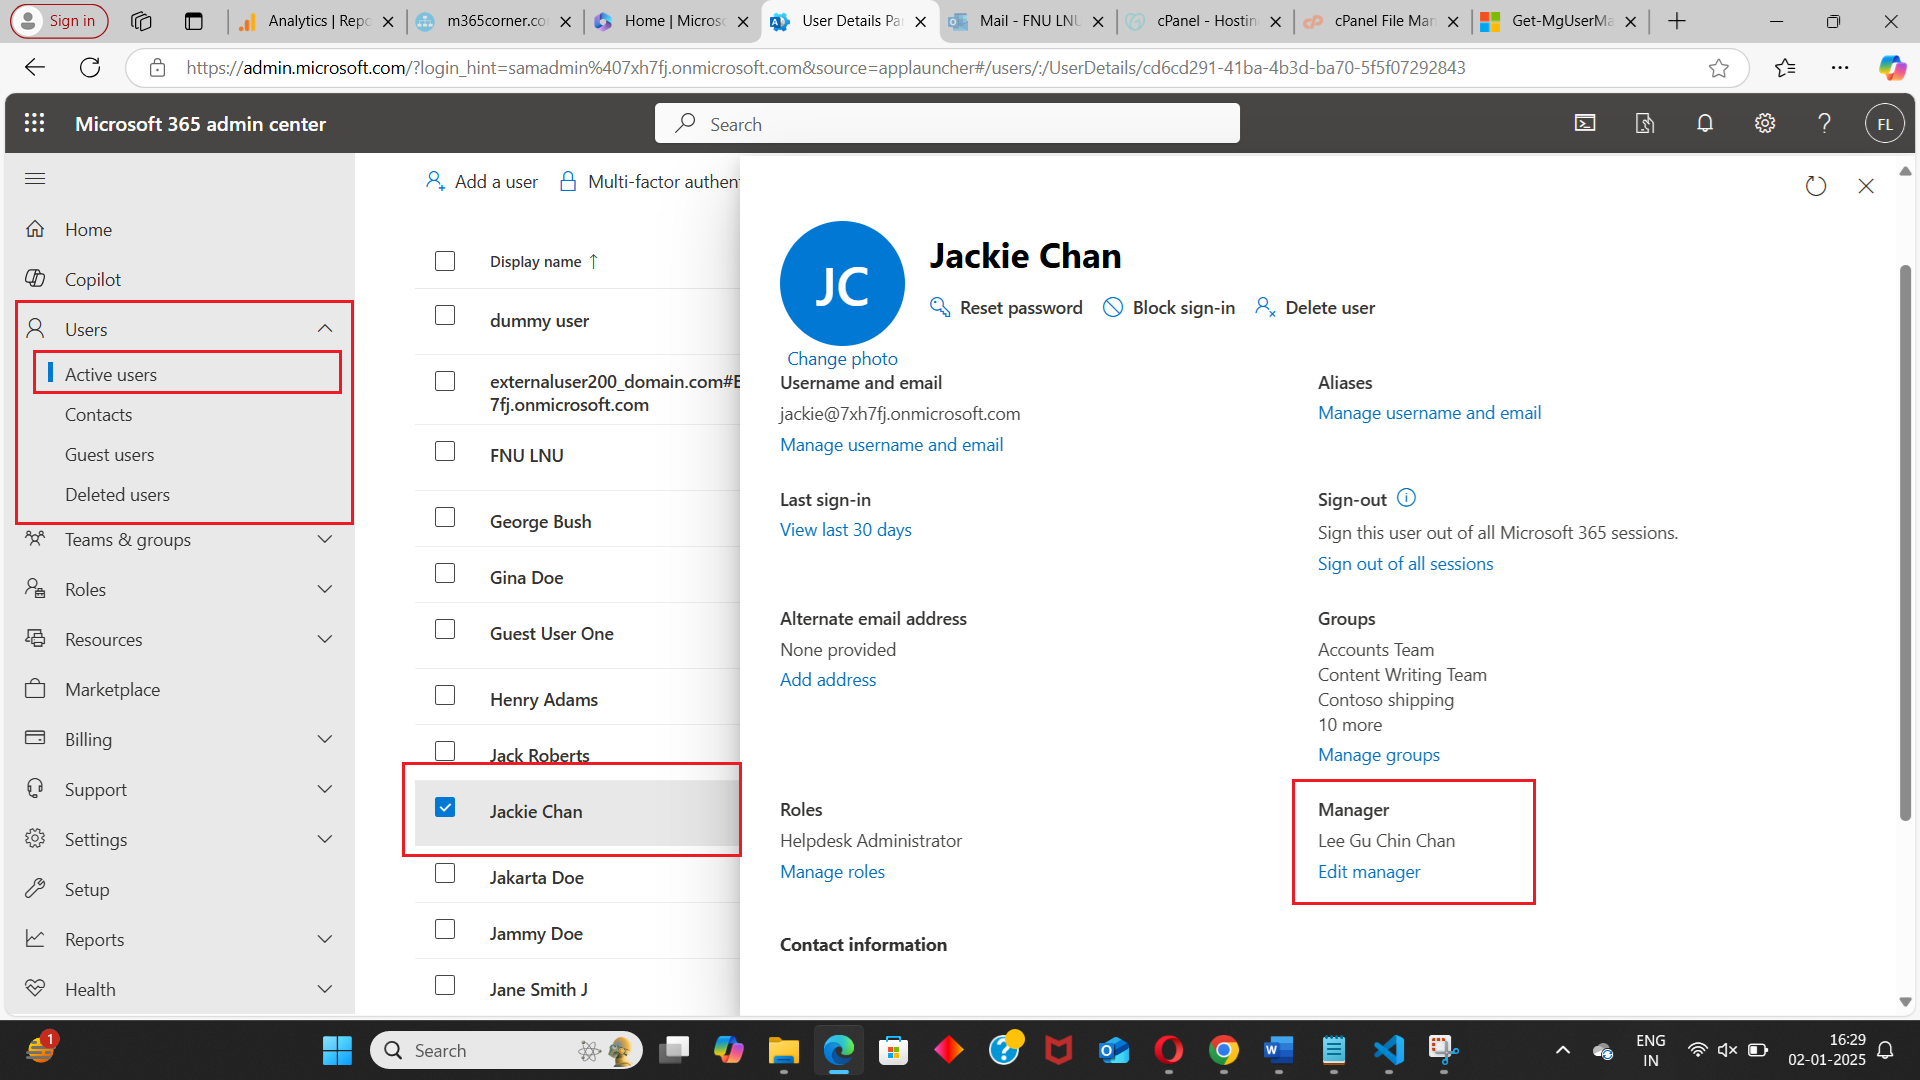Open the settings gear in header
The width and height of the screenshot is (1920, 1080).
pyautogui.click(x=1765, y=123)
